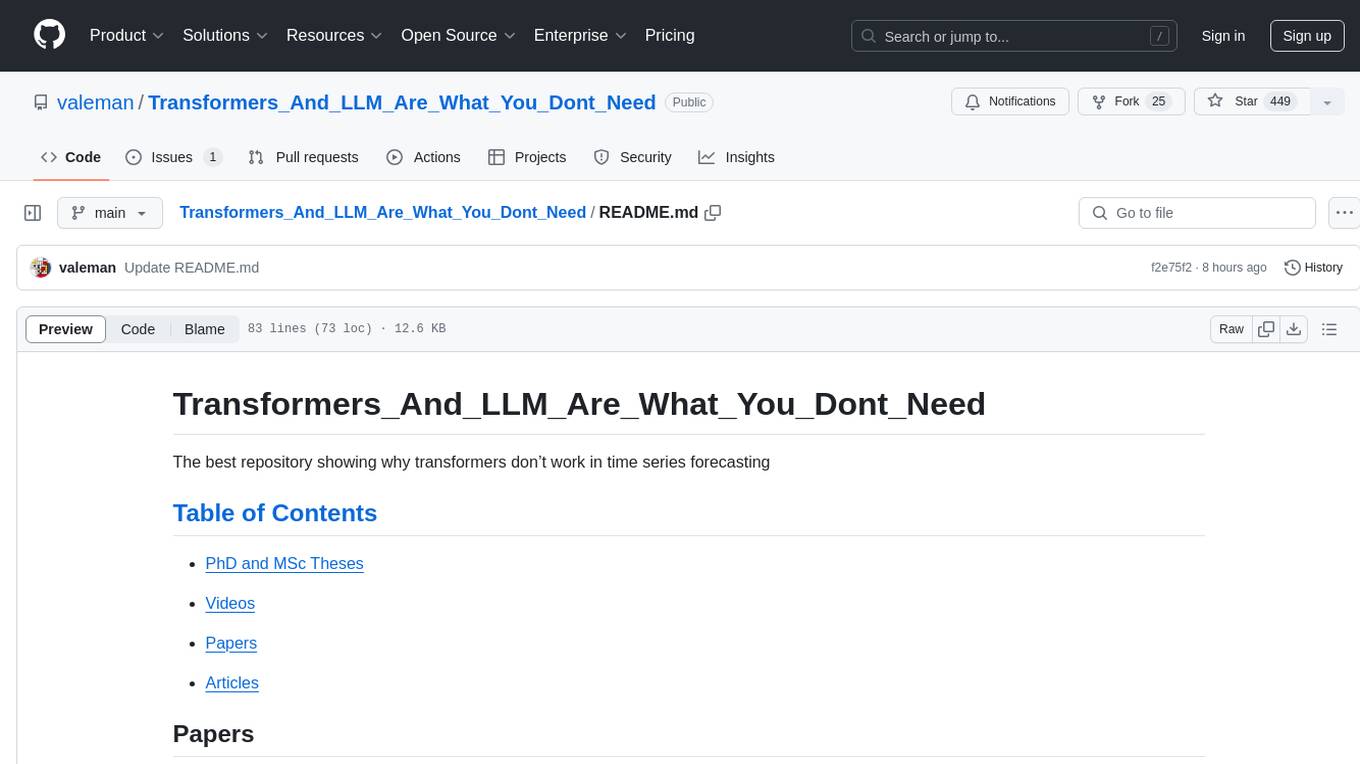Star this repository
The image size is (1360, 764).
pyautogui.click(x=1252, y=102)
